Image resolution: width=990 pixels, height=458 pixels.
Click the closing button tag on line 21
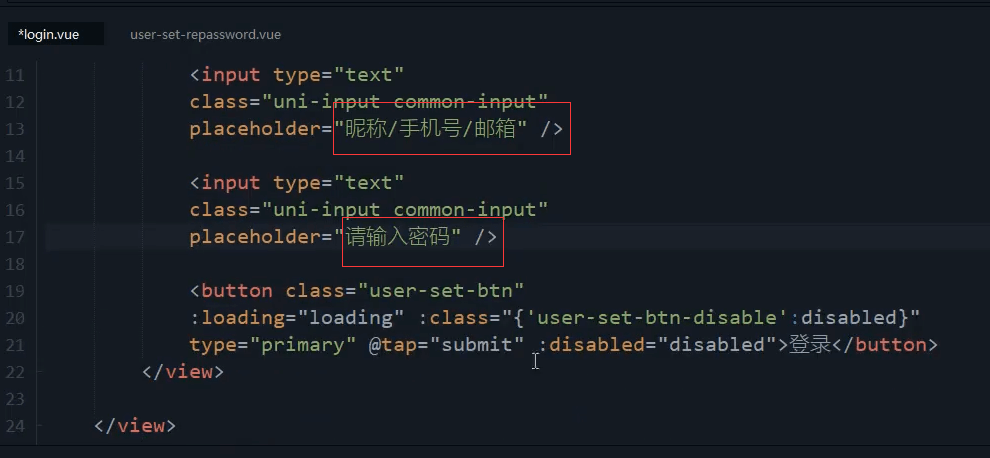(x=885, y=345)
